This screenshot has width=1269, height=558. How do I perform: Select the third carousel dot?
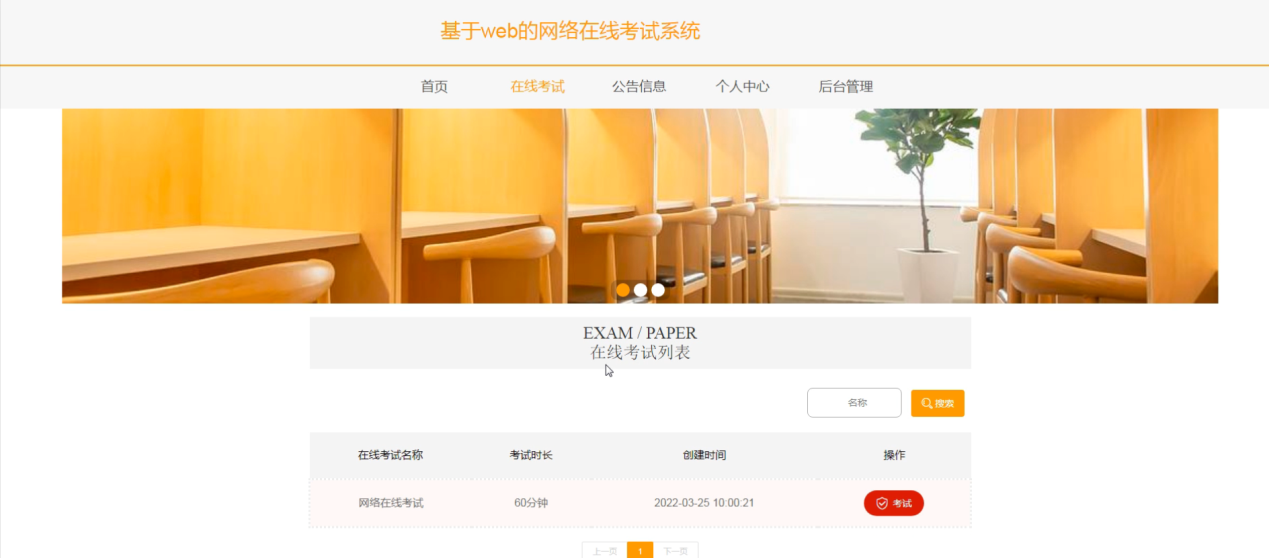coord(658,290)
